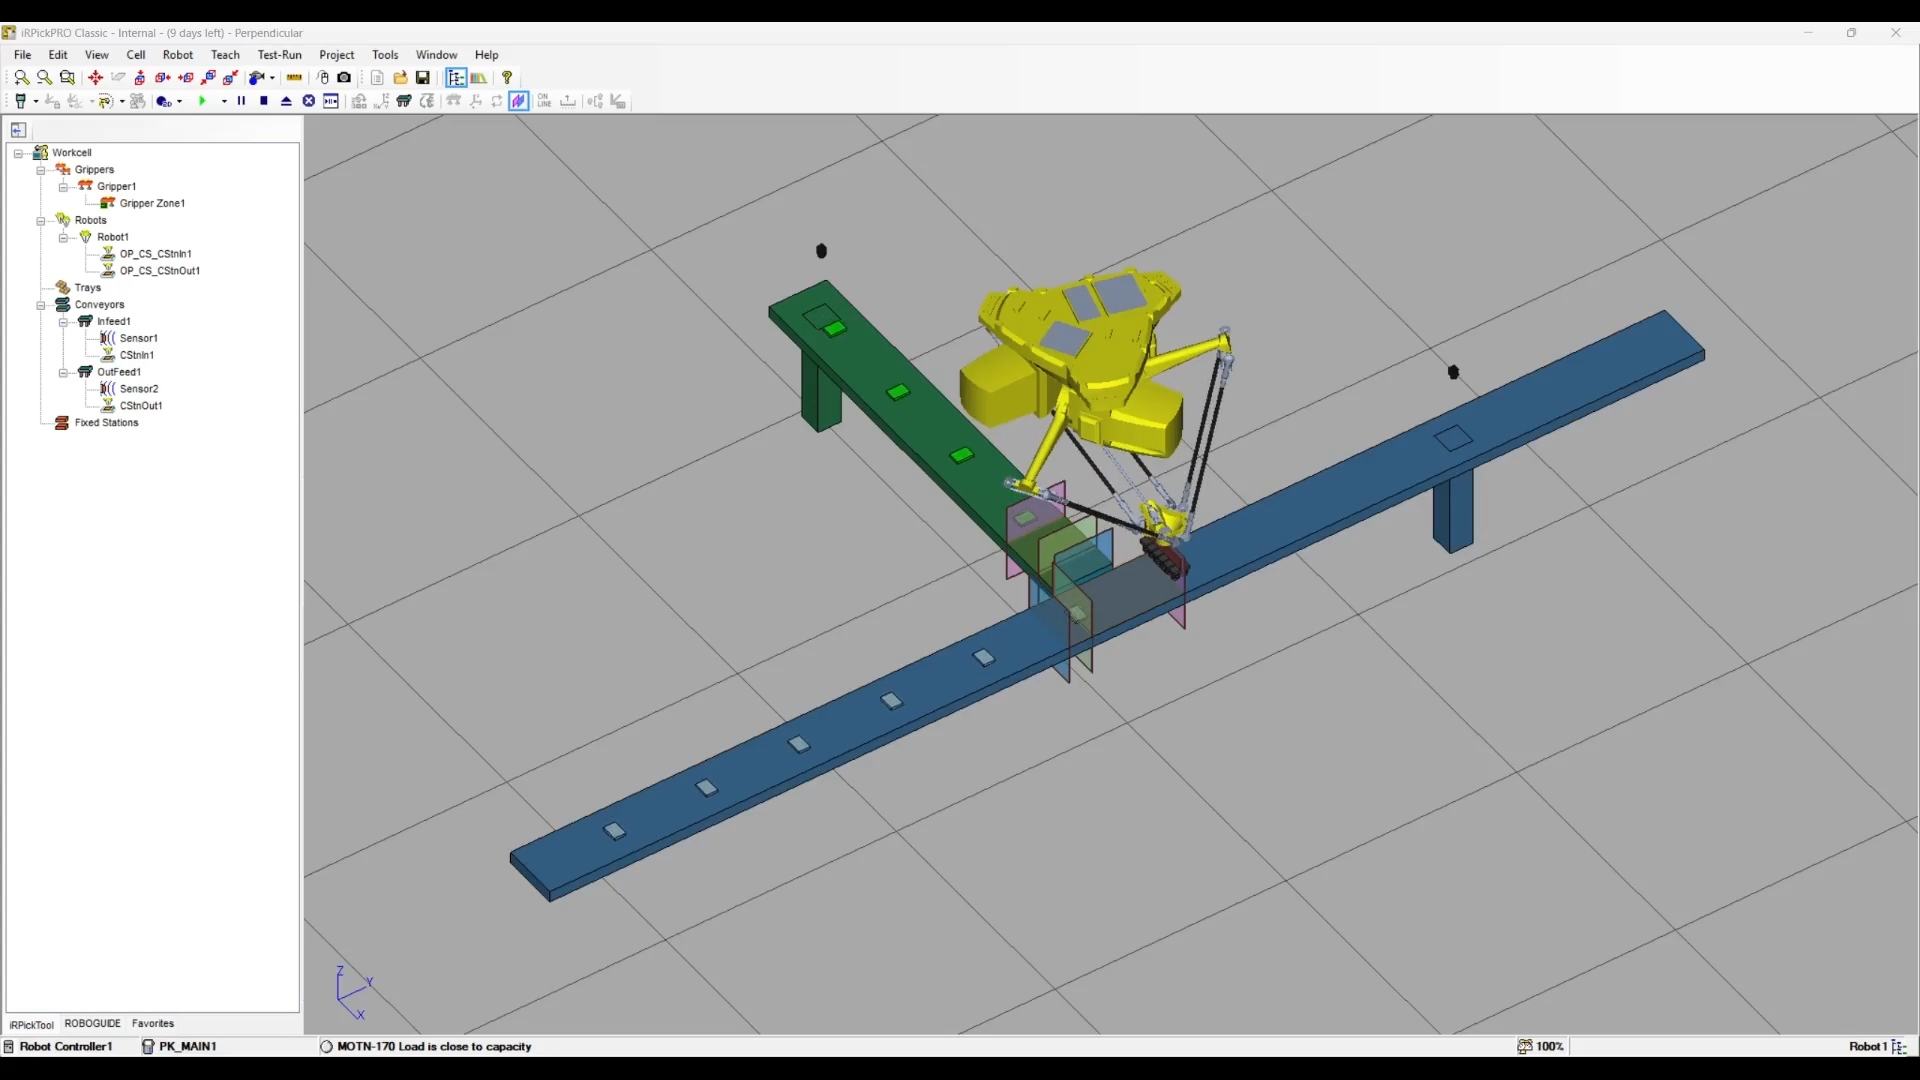Click the green run play button
Image resolution: width=1920 pixels, height=1080 pixels.
coord(203,101)
